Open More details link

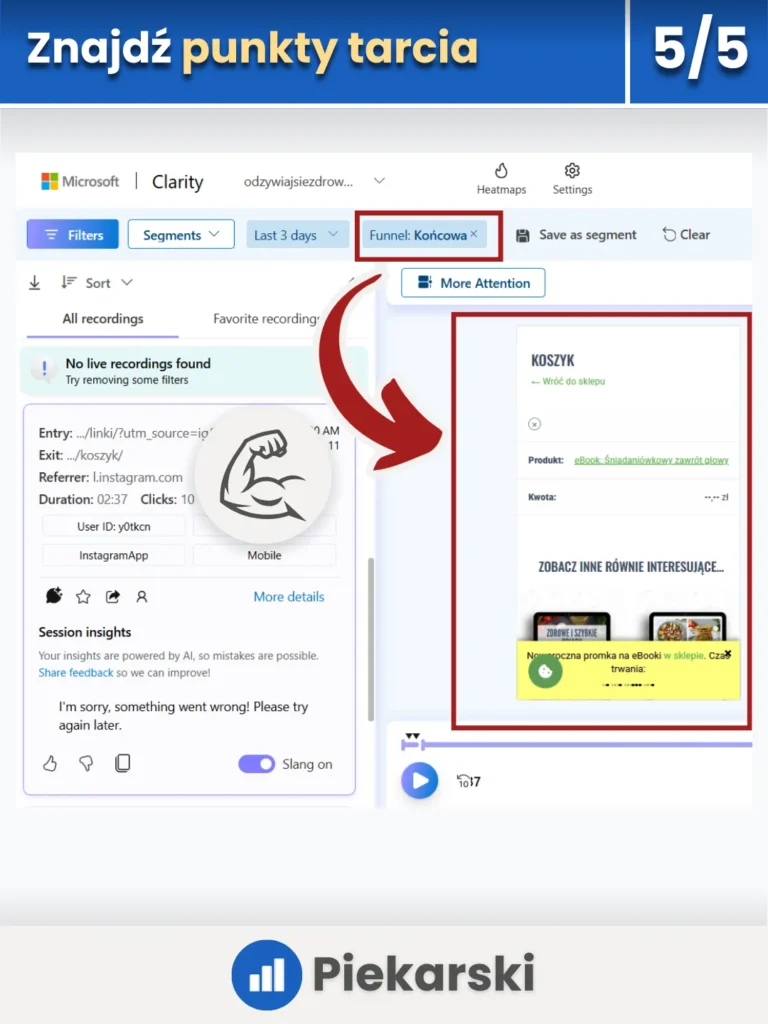point(289,596)
